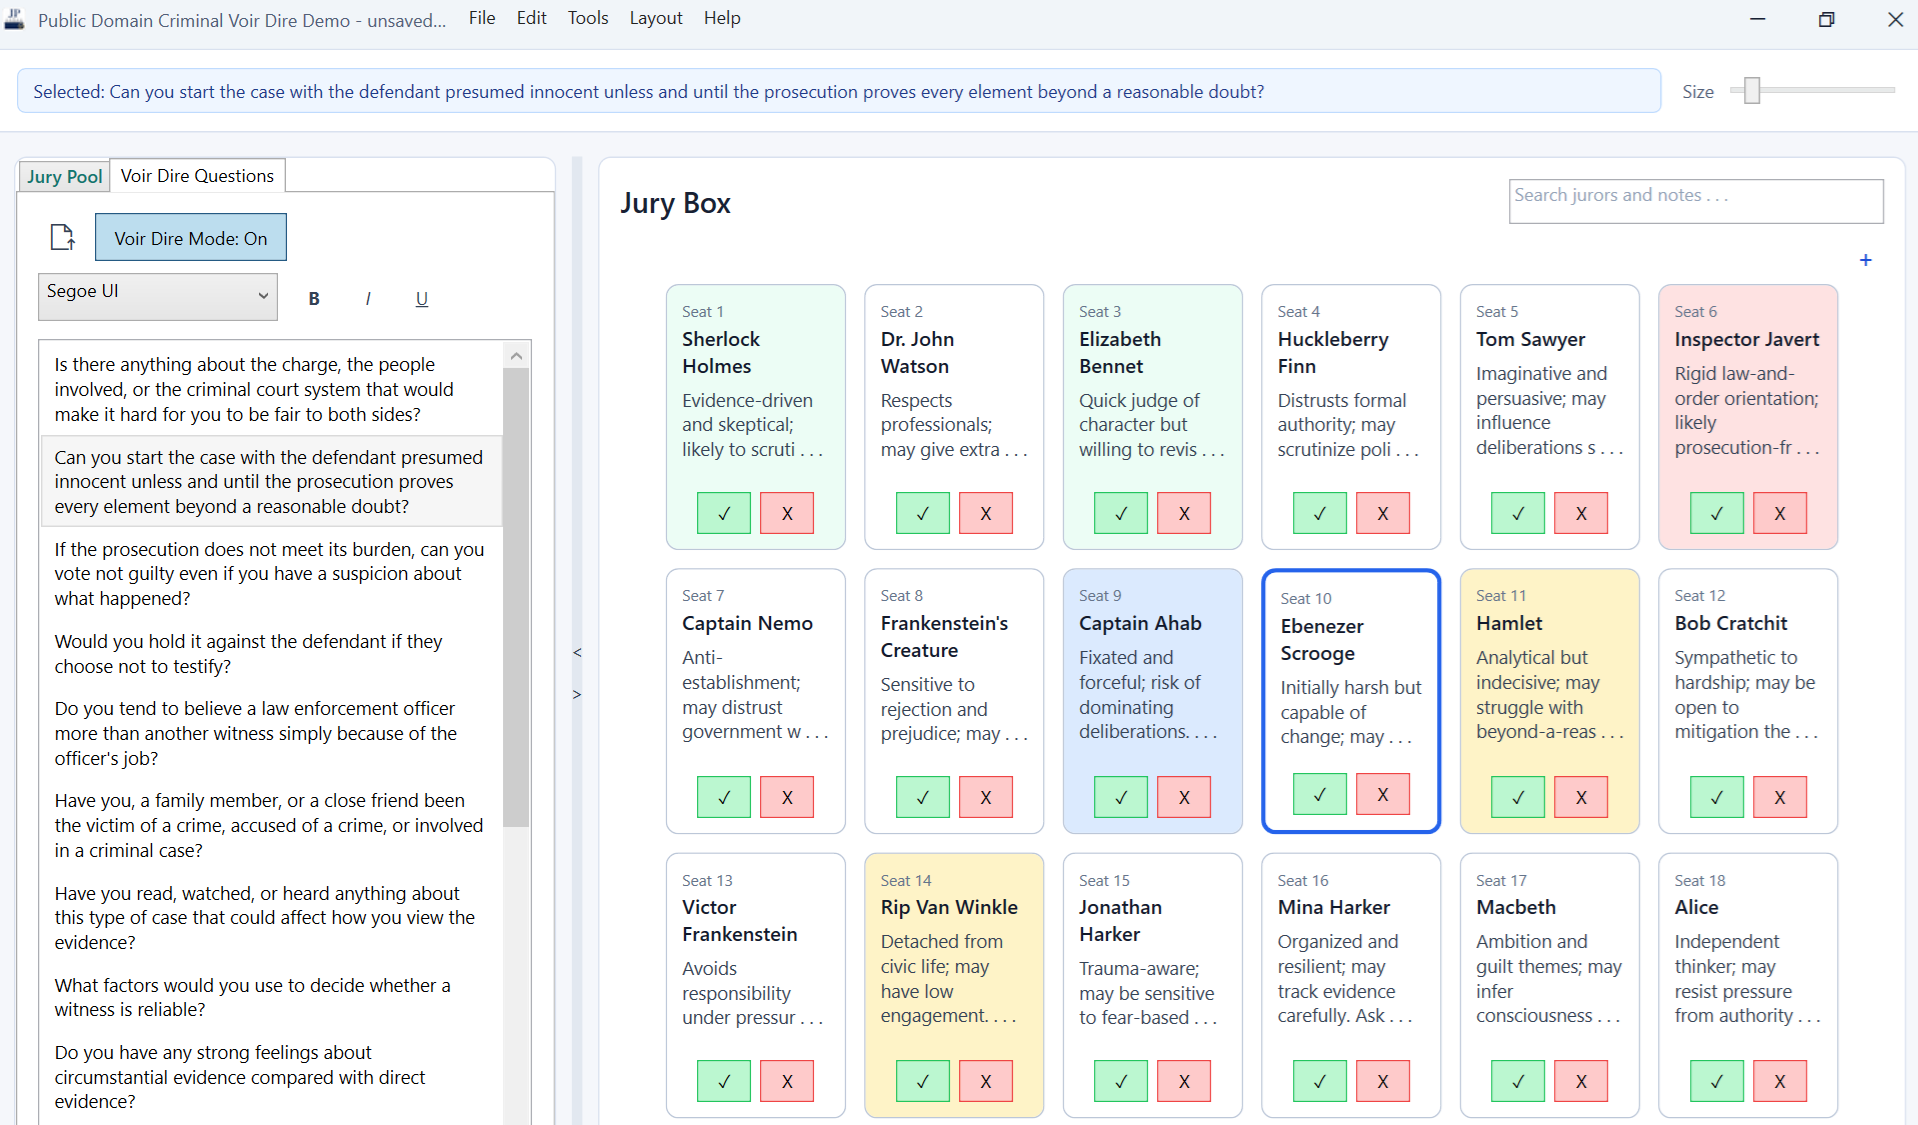The image size is (1918, 1125).
Task: Strike Inspector Javert with the red X
Action: tap(1780, 513)
